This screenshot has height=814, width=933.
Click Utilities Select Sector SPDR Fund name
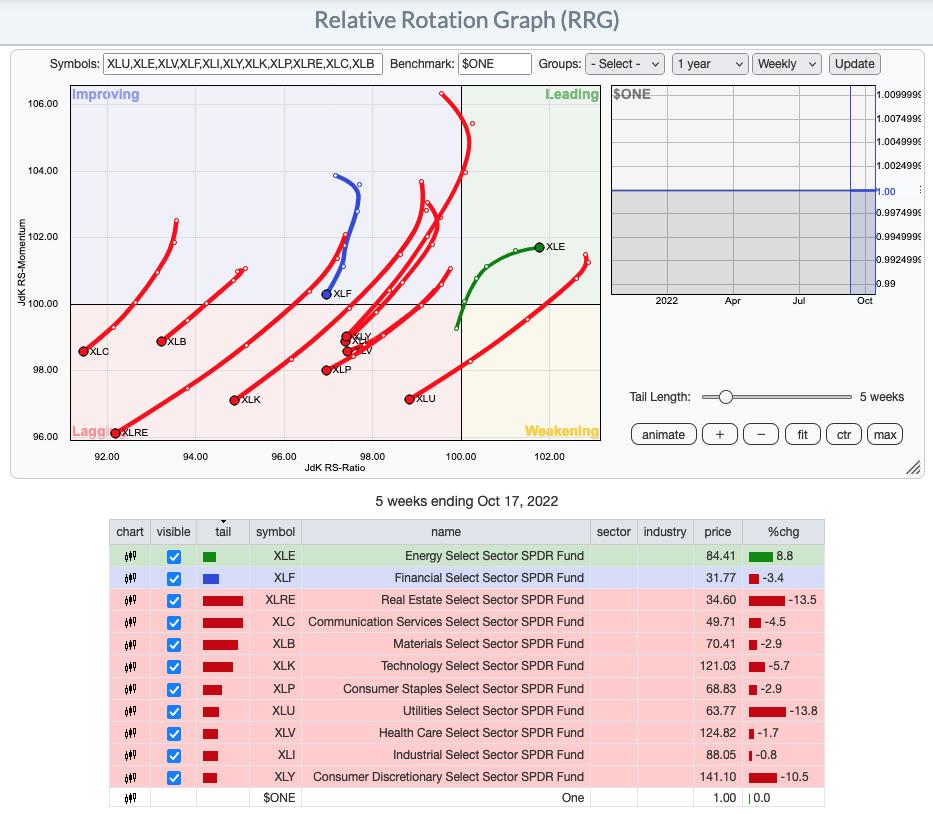pyautogui.click(x=493, y=710)
